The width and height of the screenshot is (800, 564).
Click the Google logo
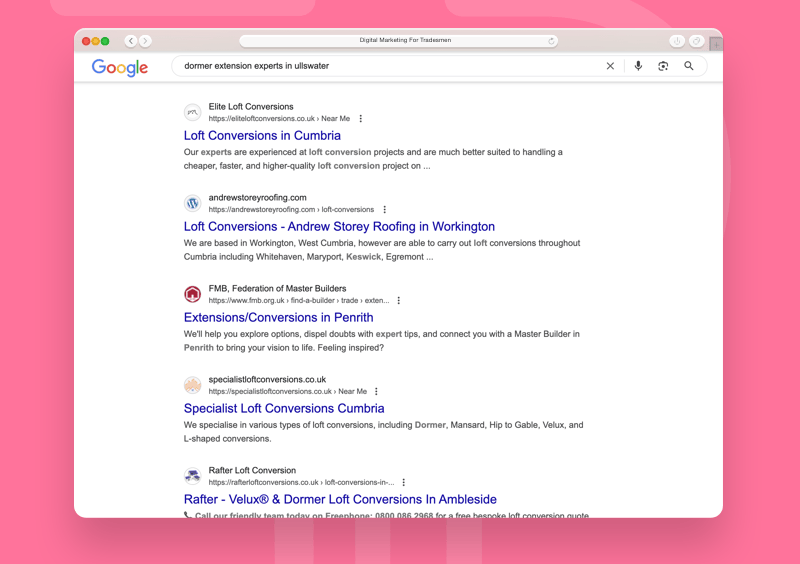120,67
